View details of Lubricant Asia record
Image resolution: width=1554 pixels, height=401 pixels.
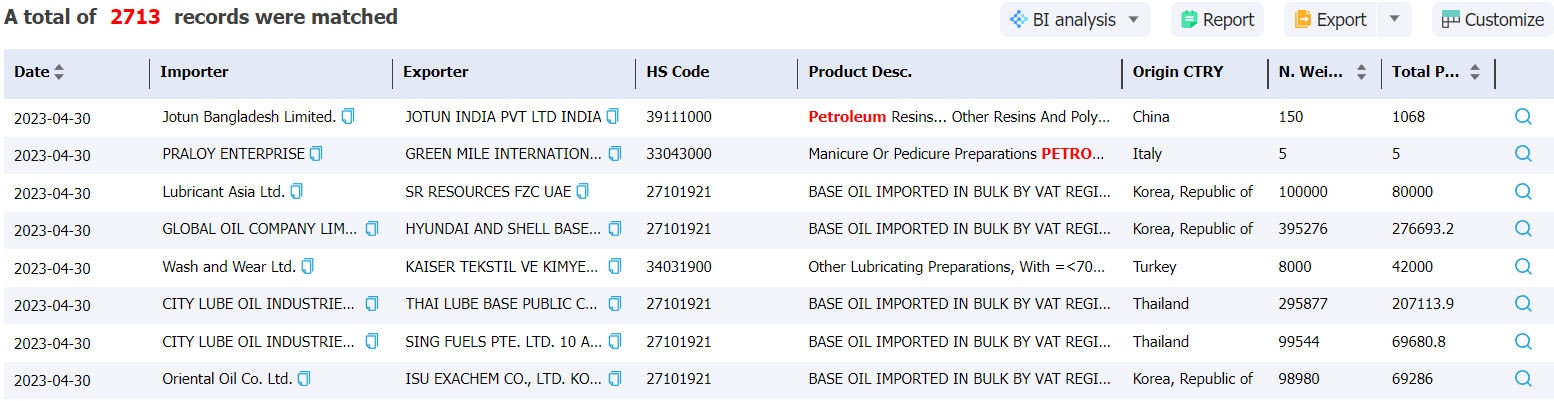tap(1523, 191)
